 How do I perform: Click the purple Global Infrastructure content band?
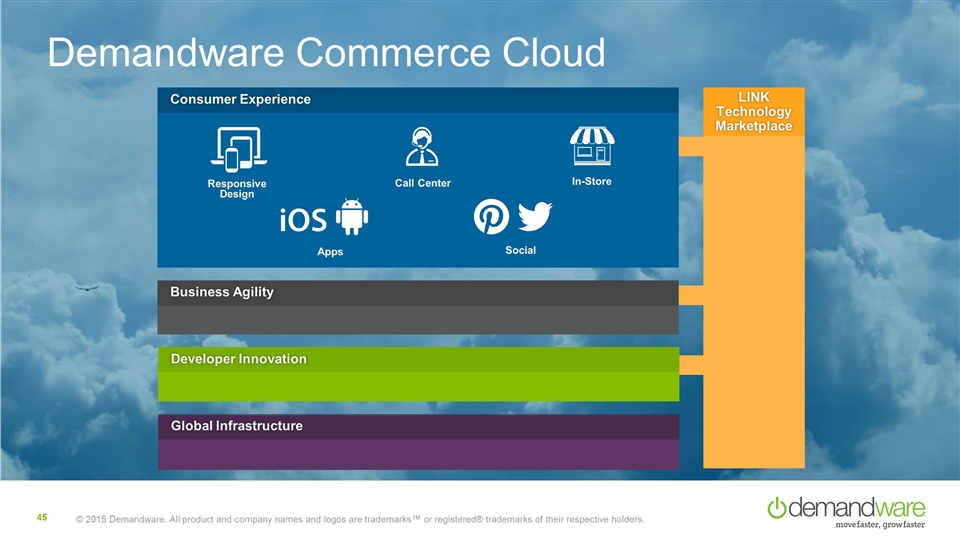click(x=418, y=454)
